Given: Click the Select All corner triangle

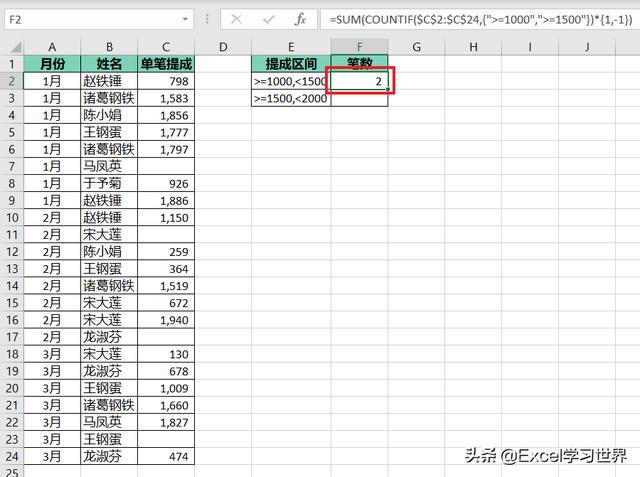Looking at the screenshot, I should click(x=15, y=47).
